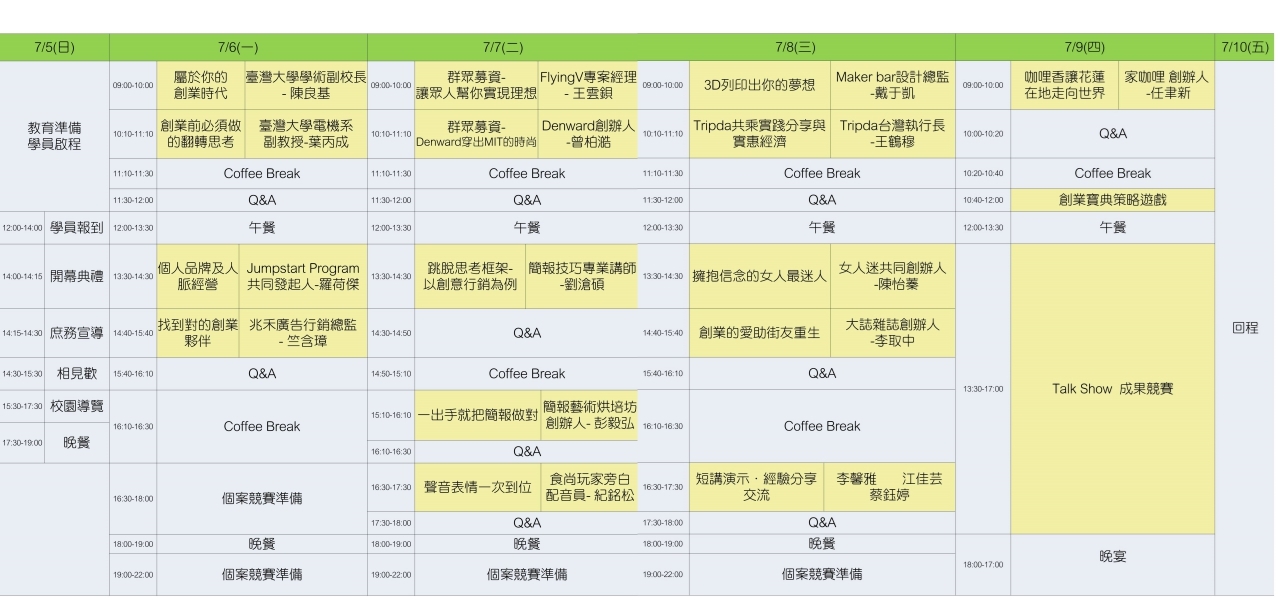
Task: Click the 開幕典禮 entry
Action: (76, 276)
